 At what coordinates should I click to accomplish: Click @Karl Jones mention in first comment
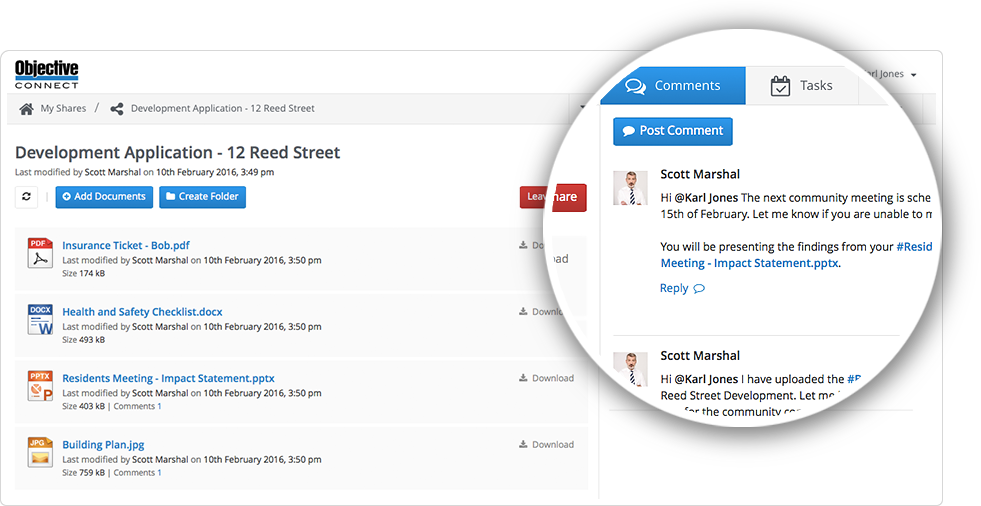click(x=706, y=198)
